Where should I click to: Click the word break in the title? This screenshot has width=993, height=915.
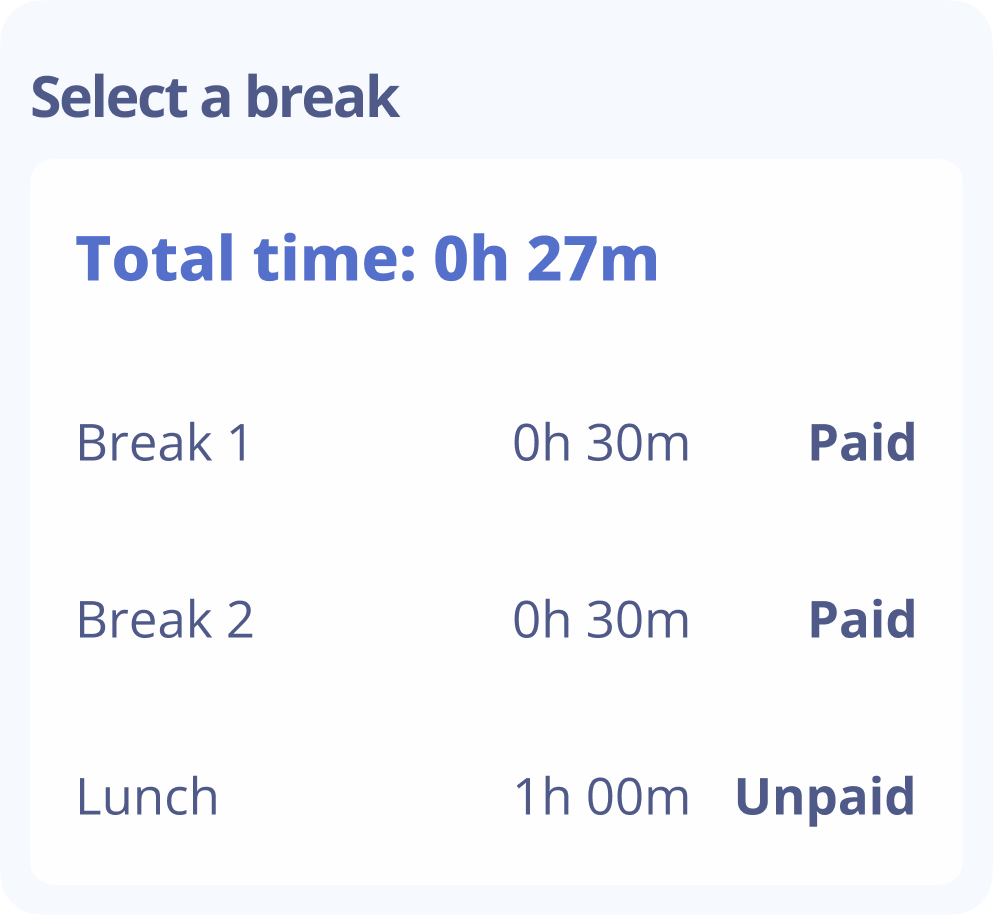[322, 98]
